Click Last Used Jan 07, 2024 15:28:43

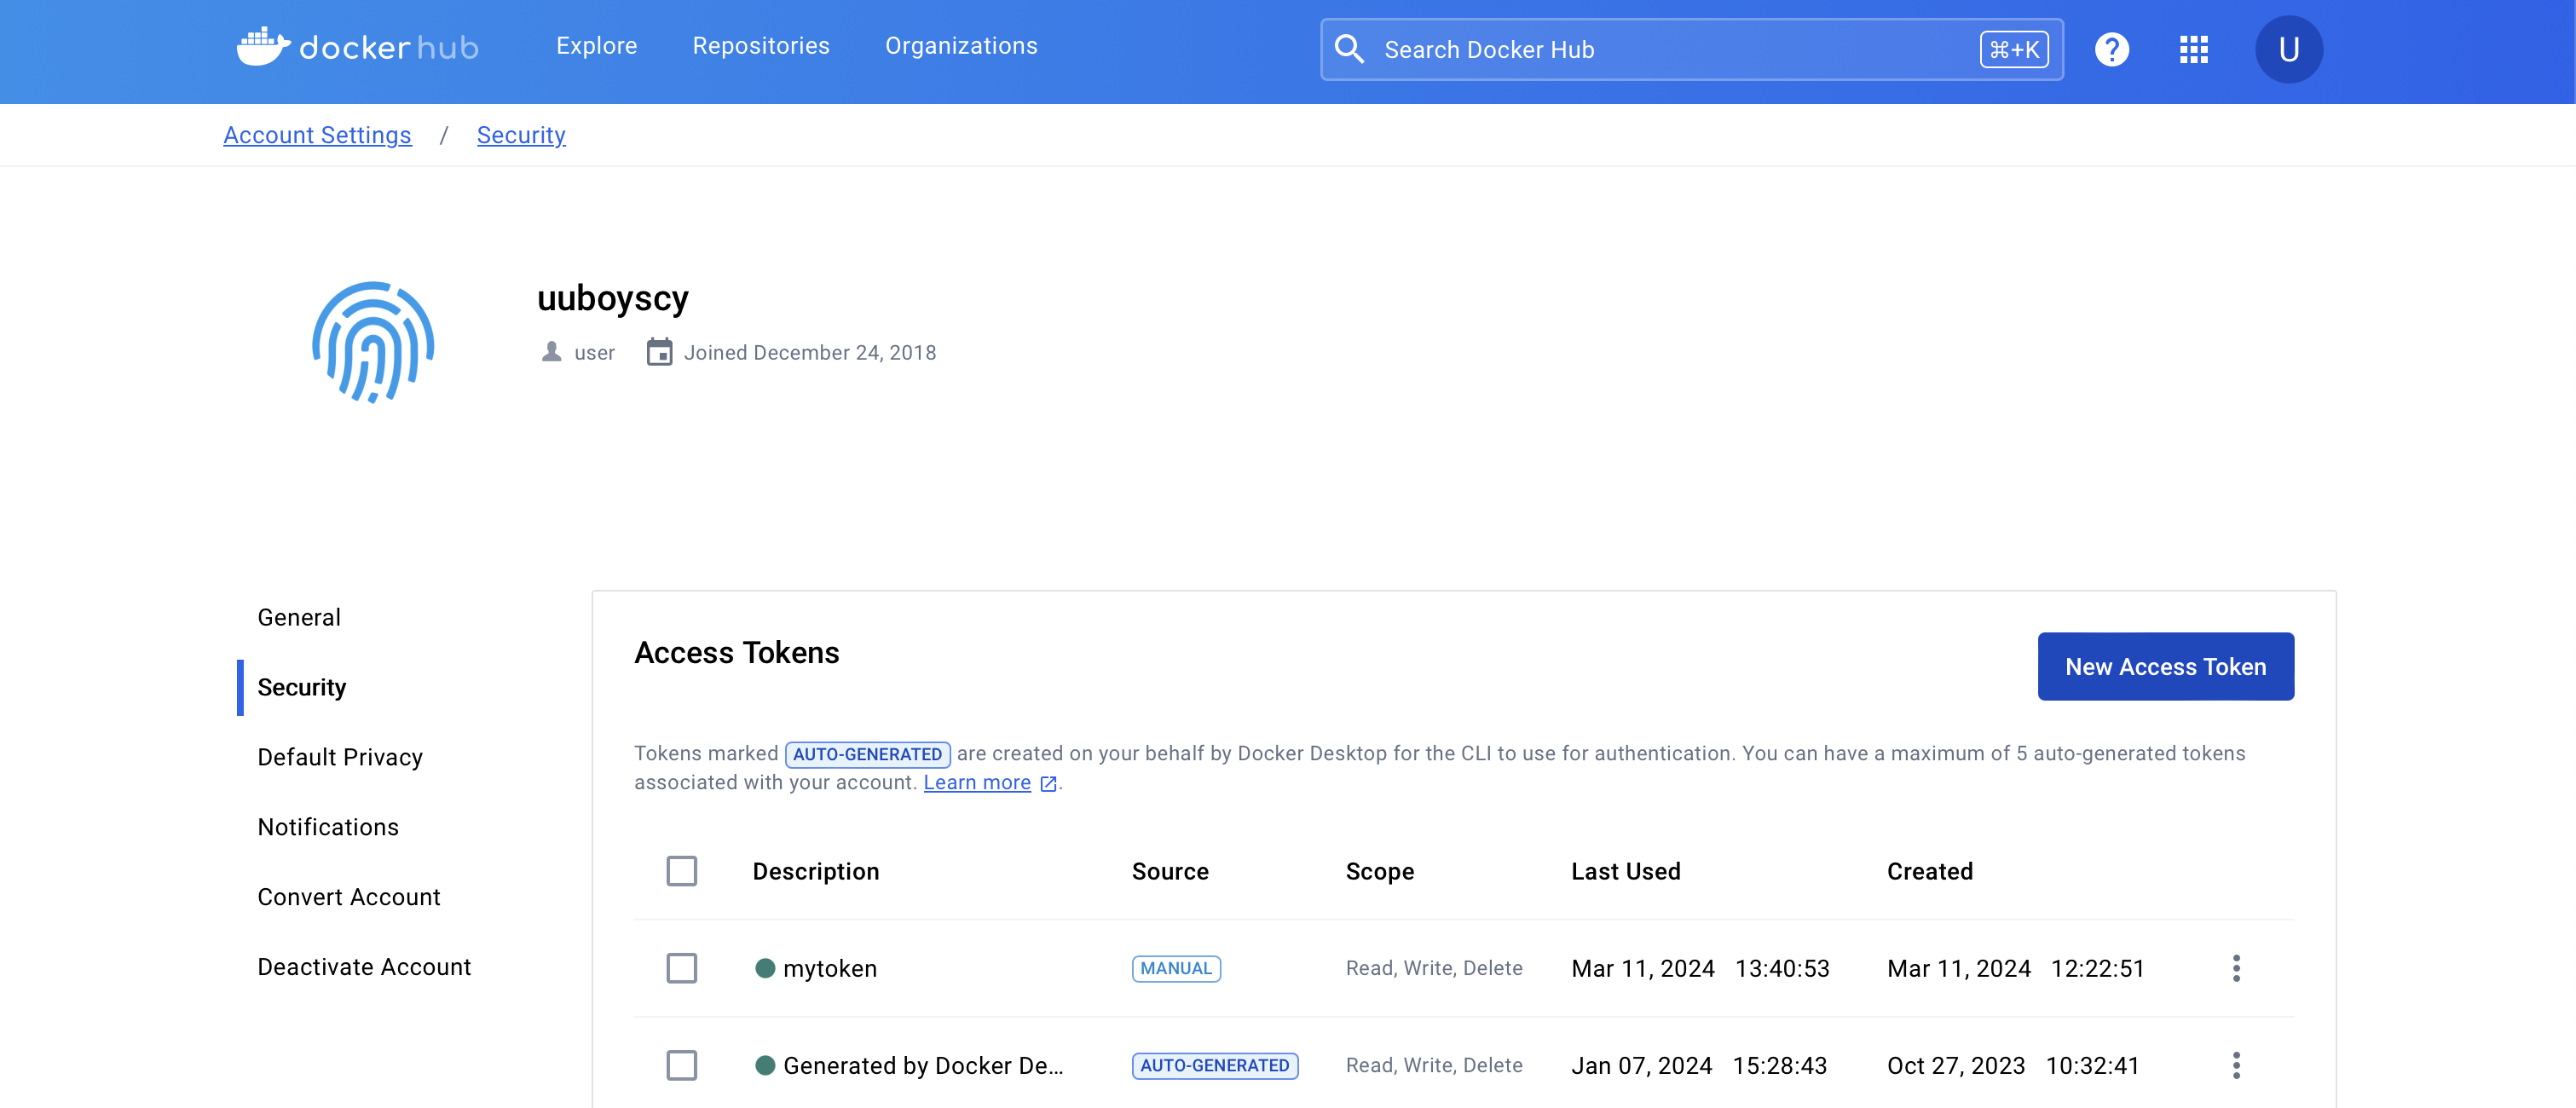click(x=1698, y=1065)
